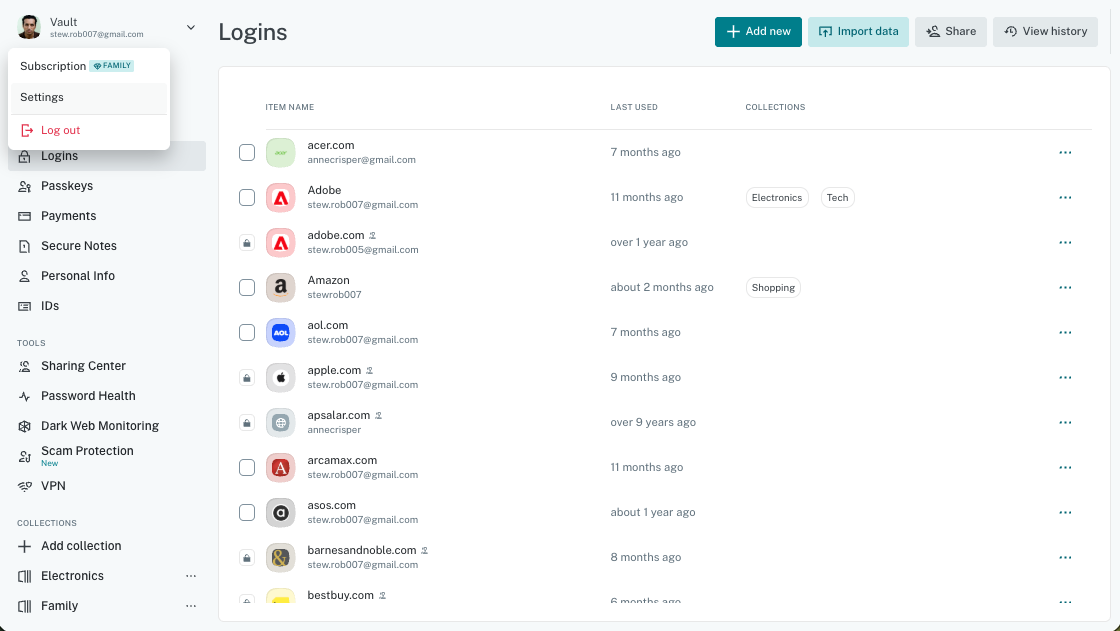Viewport: 1120px width, 631px height.
Task: Check the aol.com row checkbox
Action: [247, 333]
